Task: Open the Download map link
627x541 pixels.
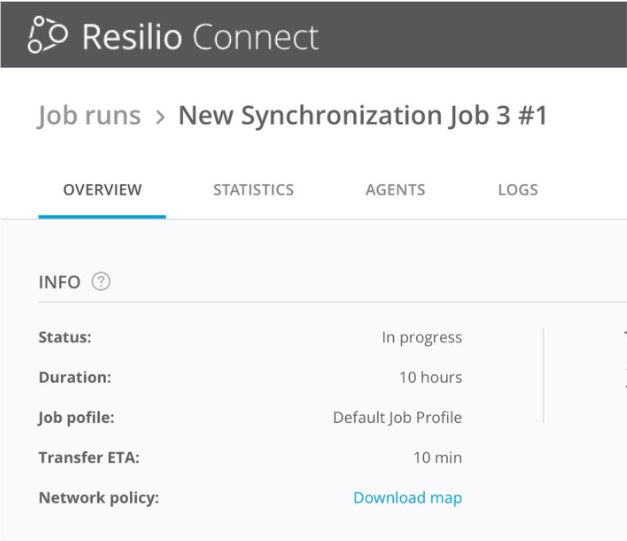Action: [x=407, y=498]
